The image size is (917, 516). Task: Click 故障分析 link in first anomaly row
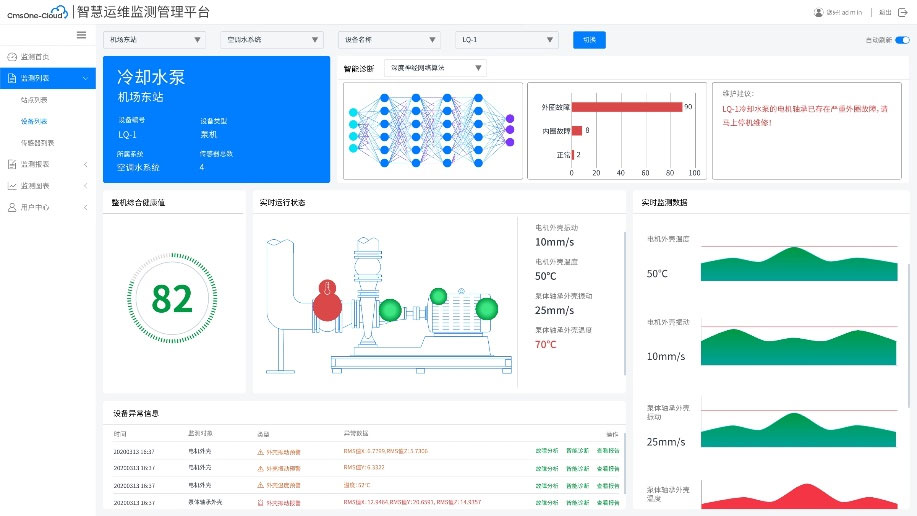point(546,451)
